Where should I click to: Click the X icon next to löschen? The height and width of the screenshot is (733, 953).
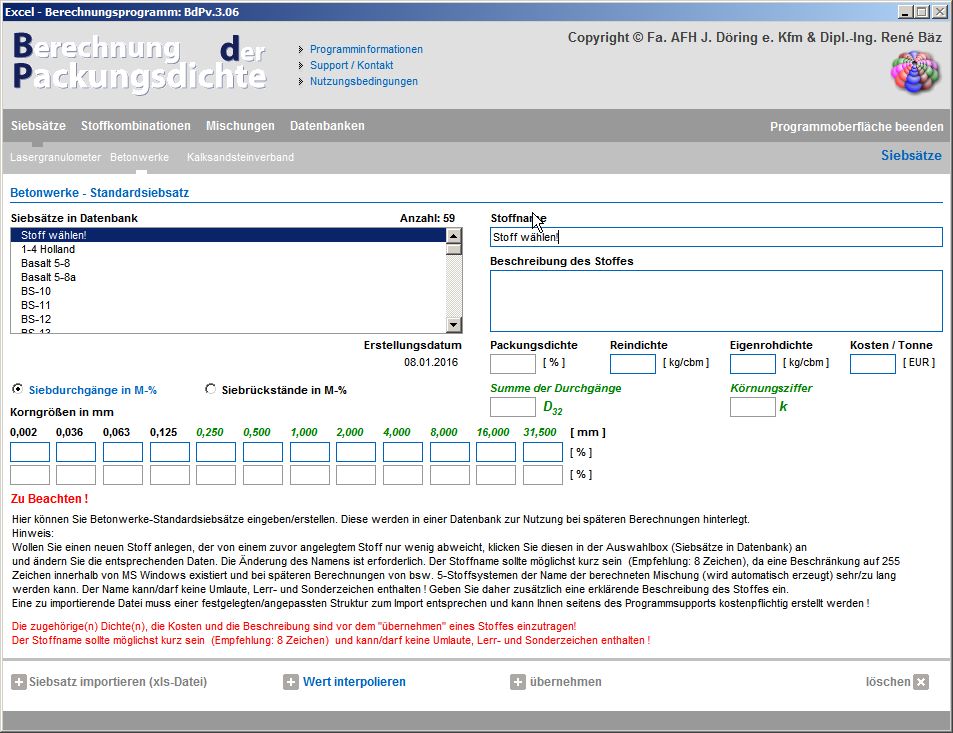pos(921,682)
